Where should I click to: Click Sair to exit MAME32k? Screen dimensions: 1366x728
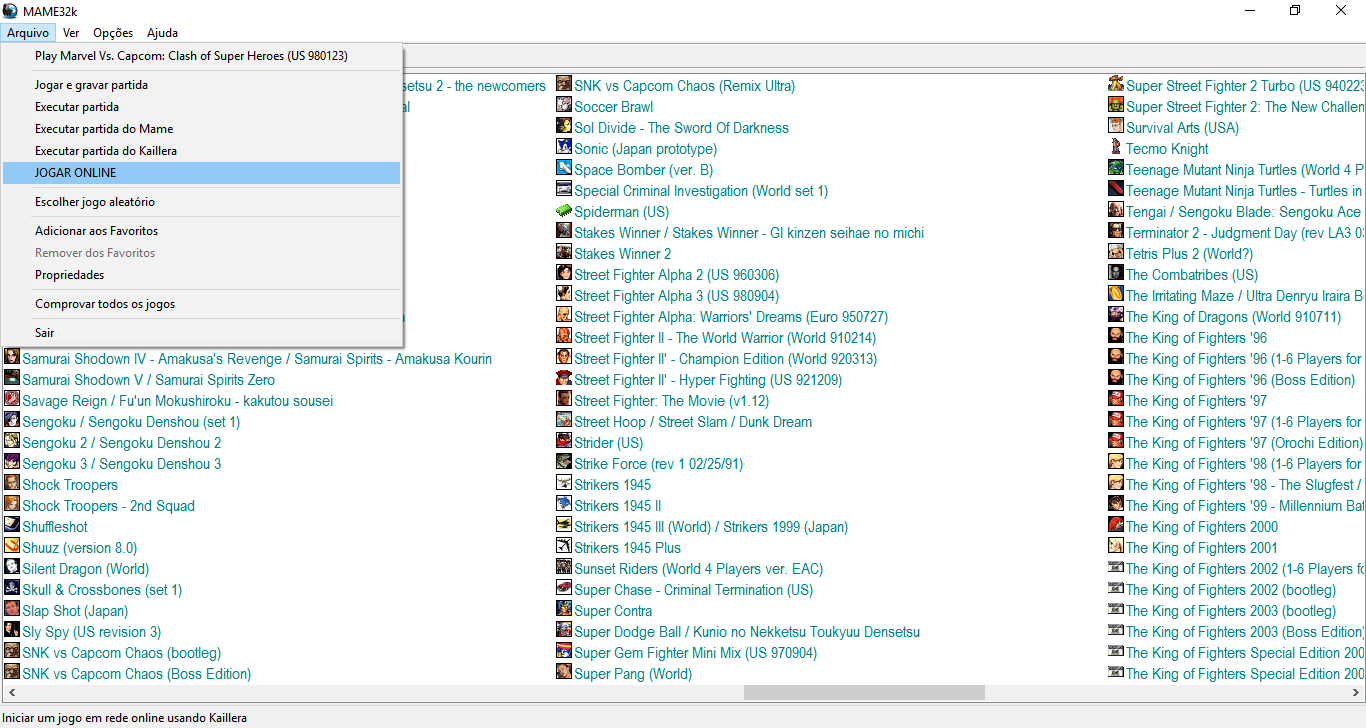[202, 333]
